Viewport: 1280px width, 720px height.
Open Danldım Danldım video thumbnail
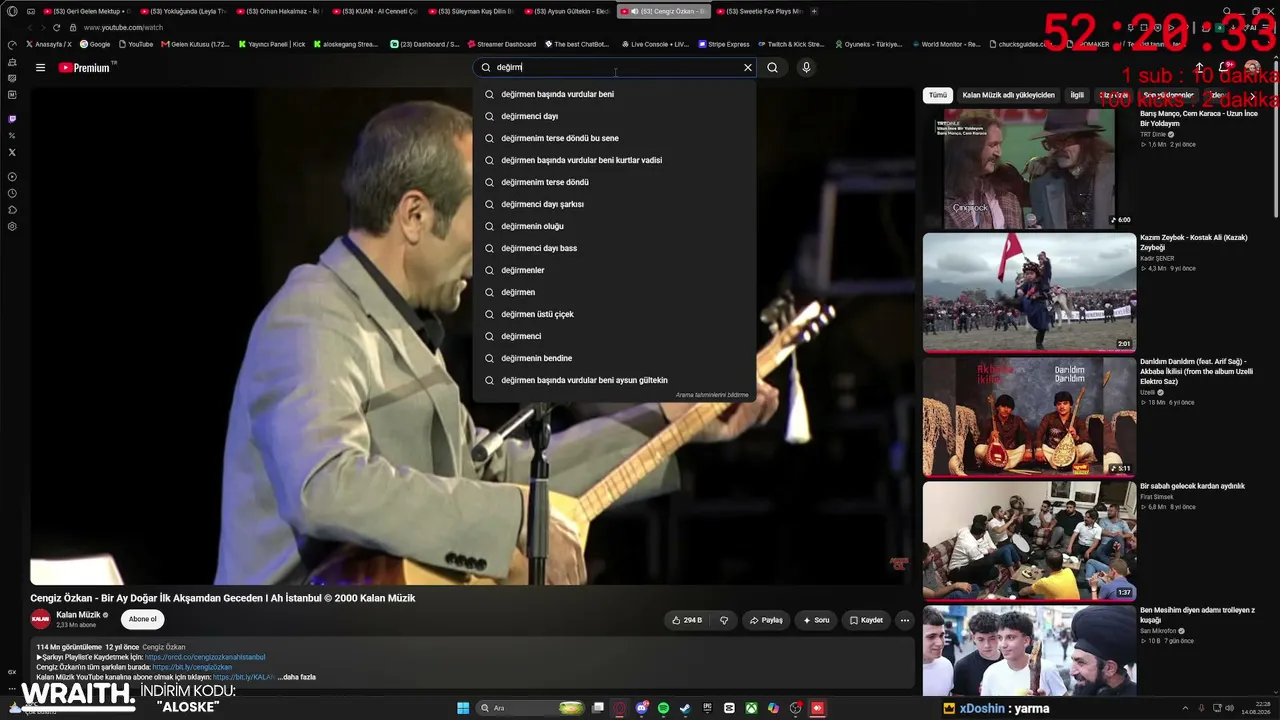[1029, 417]
